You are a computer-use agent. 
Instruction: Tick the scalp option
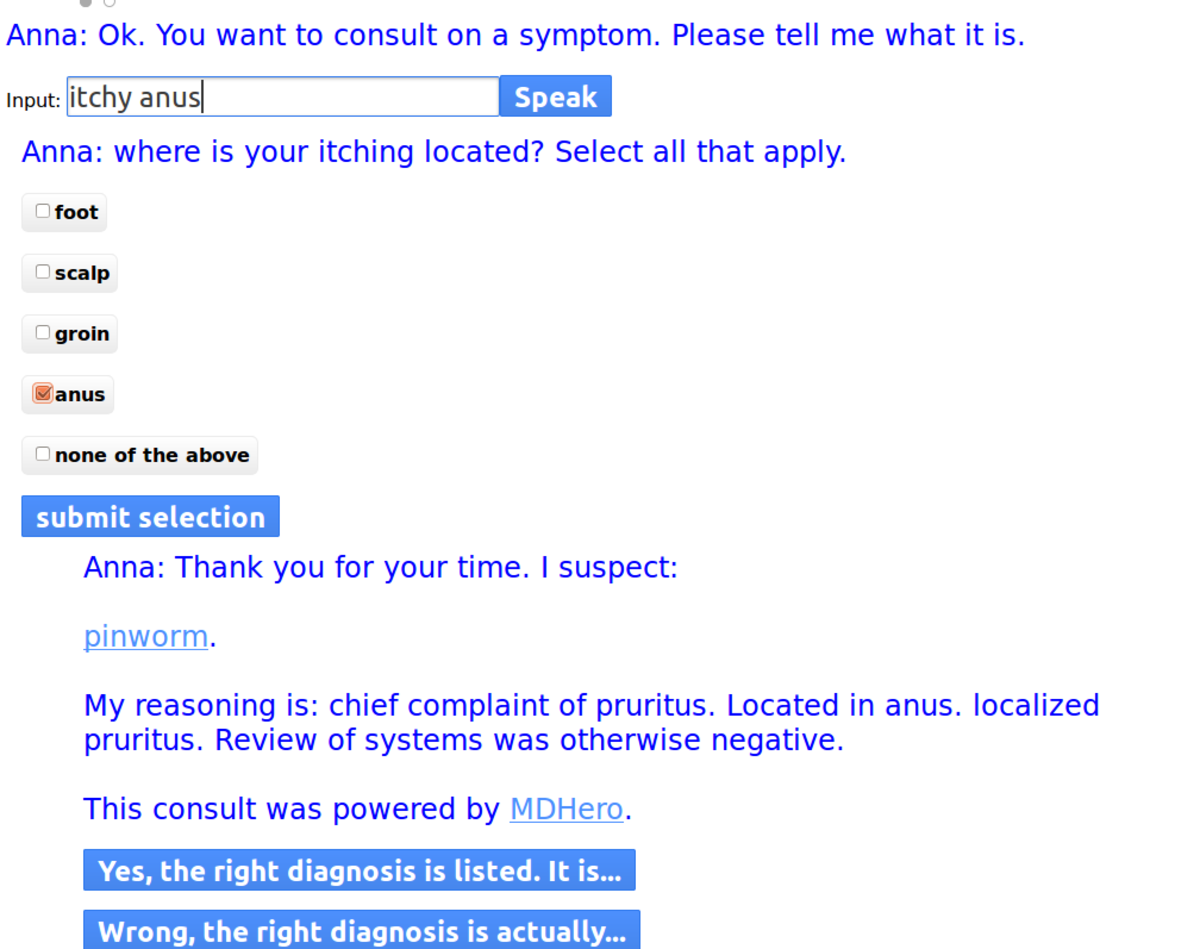click(43, 272)
